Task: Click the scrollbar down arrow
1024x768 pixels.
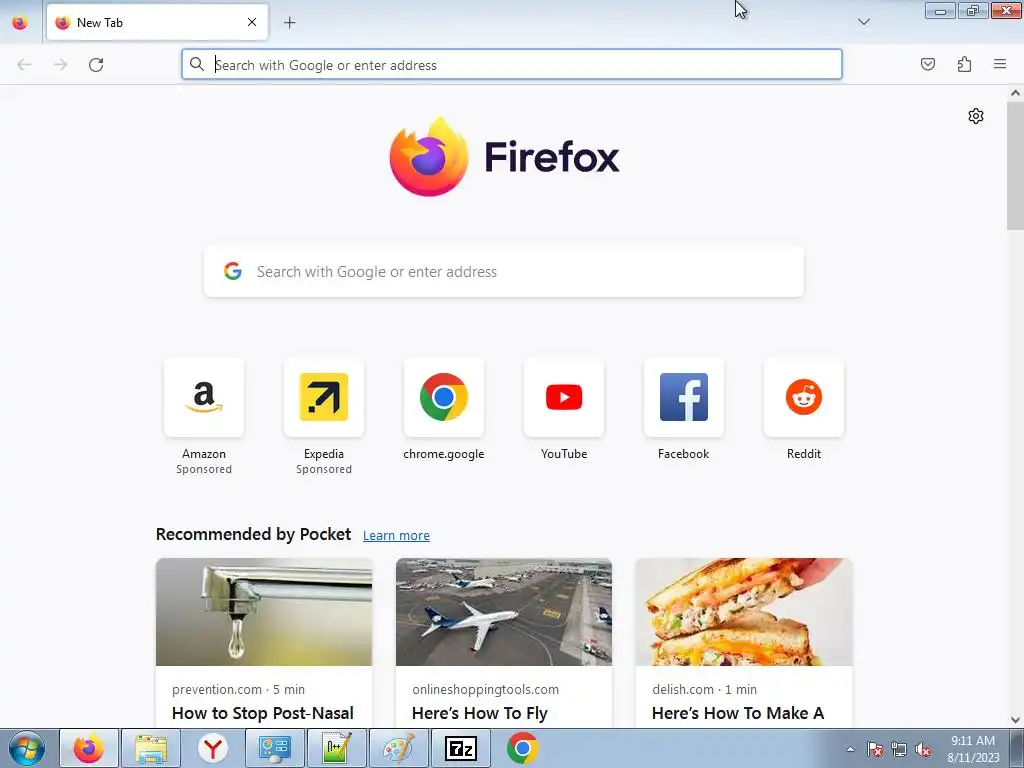Action: point(1015,720)
